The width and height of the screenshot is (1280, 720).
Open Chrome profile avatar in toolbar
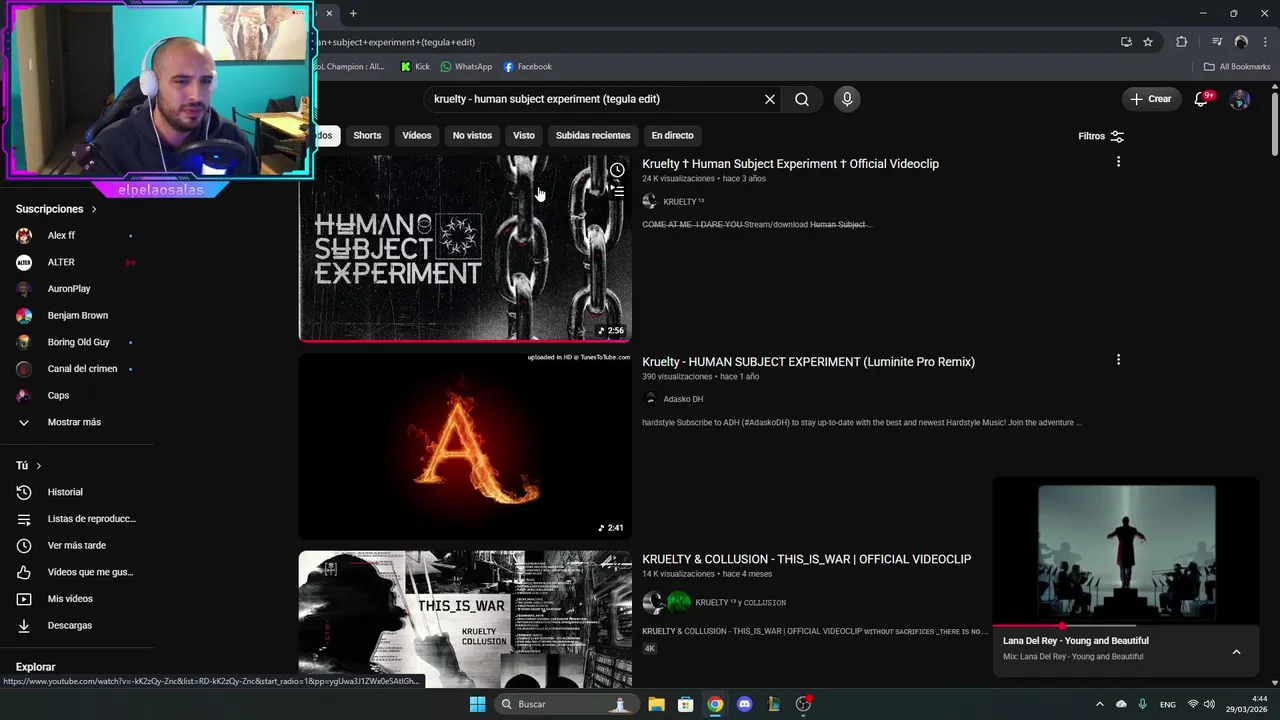pyautogui.click(x=1241, y=42)
